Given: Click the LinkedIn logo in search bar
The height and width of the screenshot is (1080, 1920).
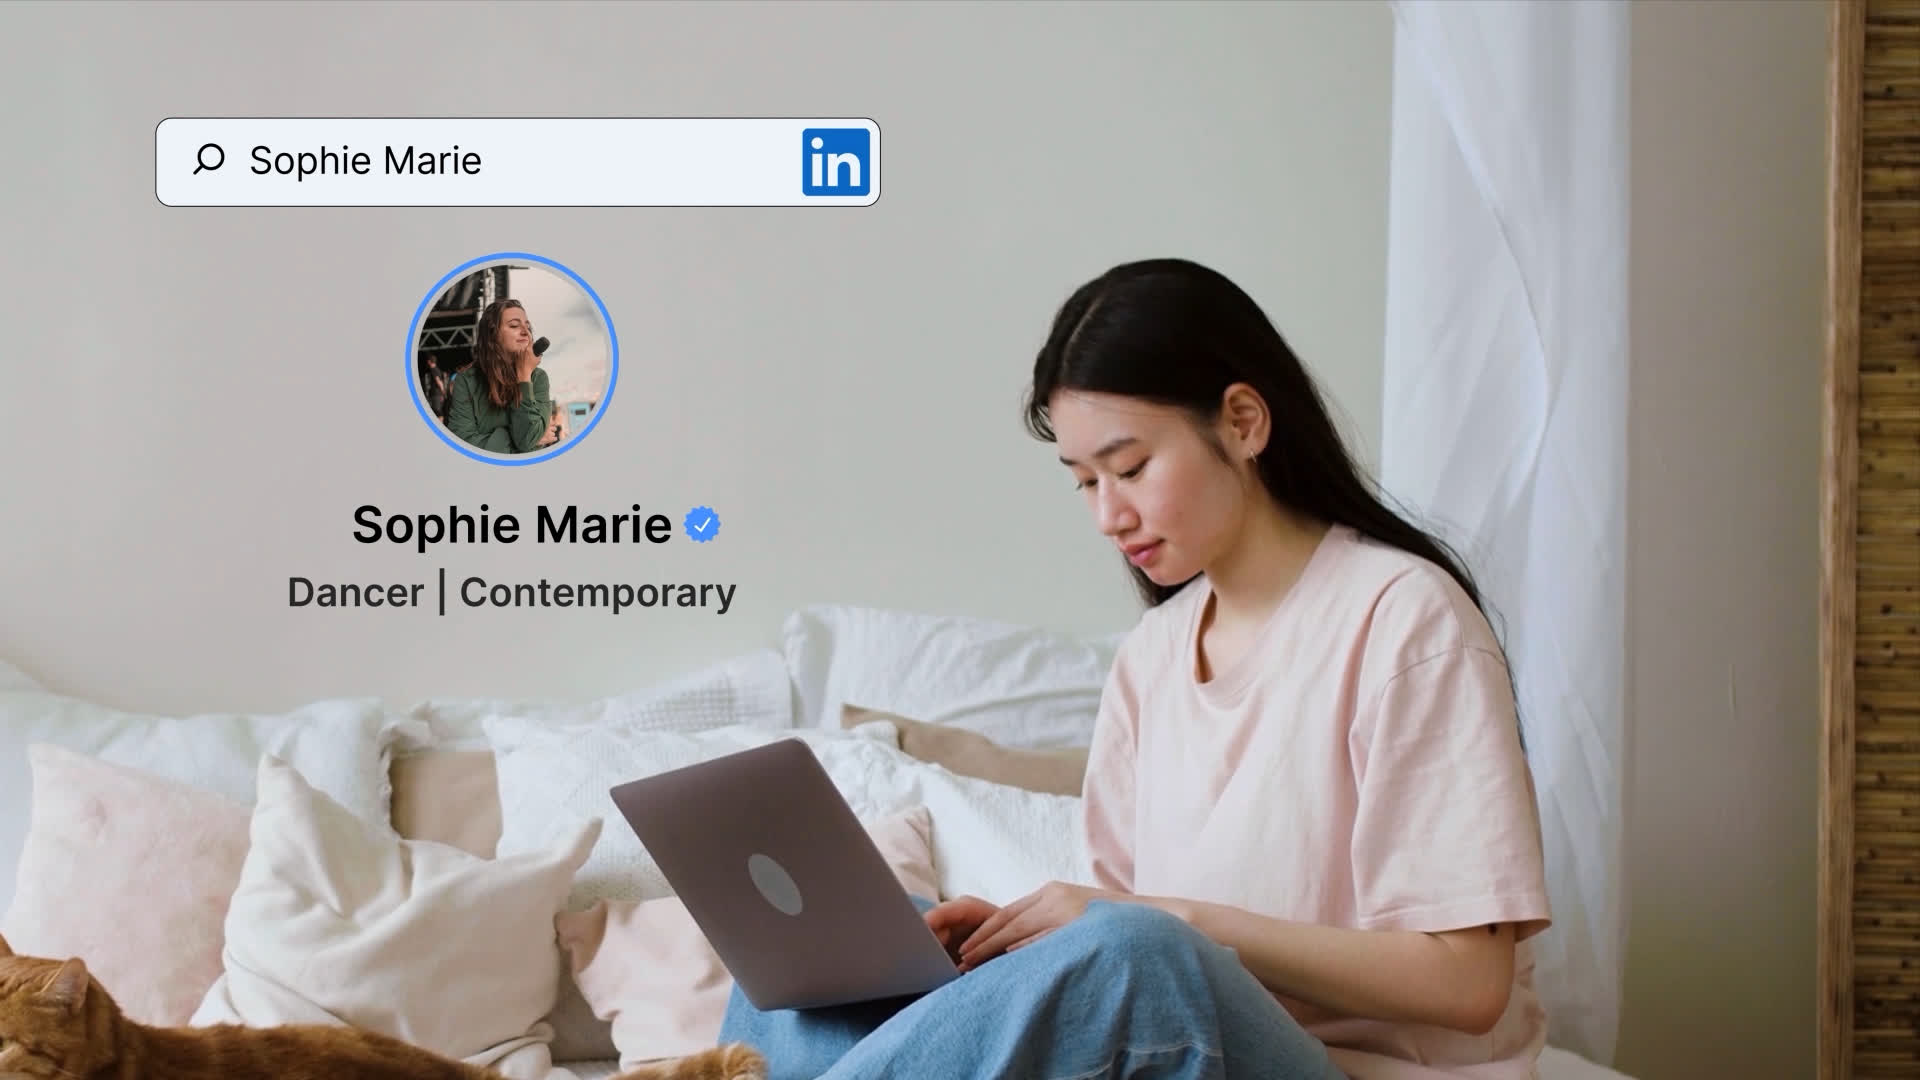Looking at the screenshot, I should (835, 162).
